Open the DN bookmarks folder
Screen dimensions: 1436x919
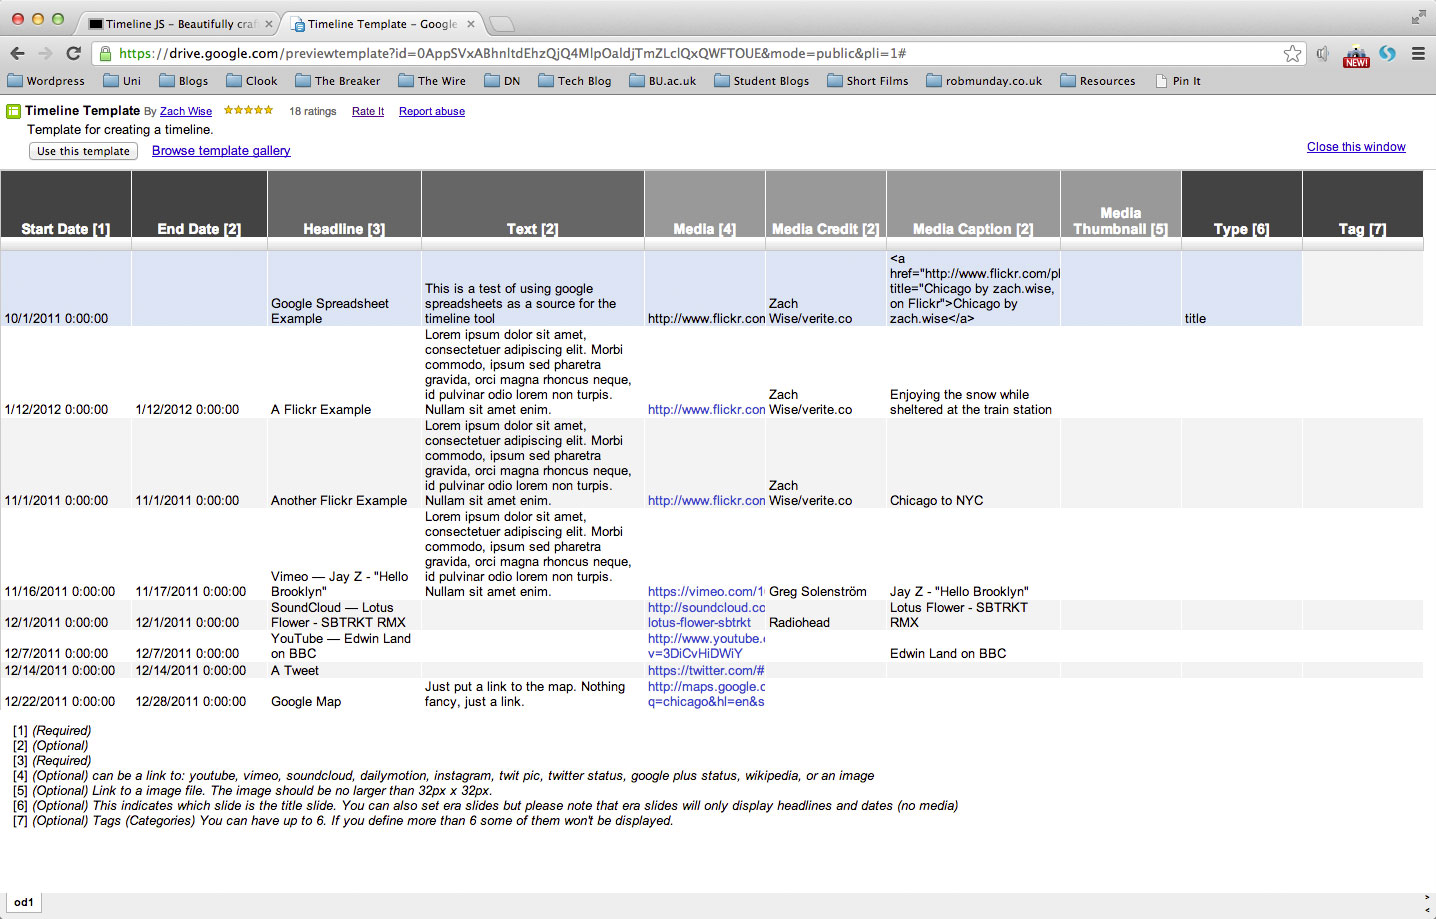pyautogui.click(x=502, y=81)
